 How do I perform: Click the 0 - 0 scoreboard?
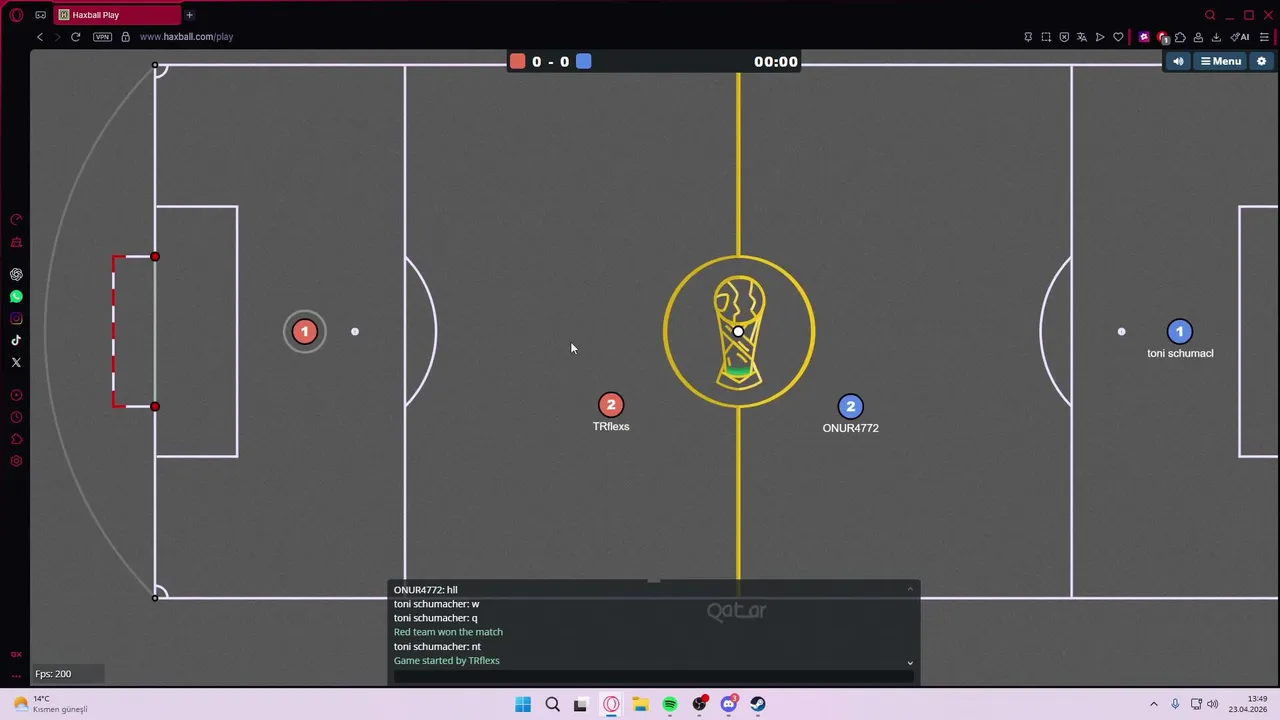551,62
